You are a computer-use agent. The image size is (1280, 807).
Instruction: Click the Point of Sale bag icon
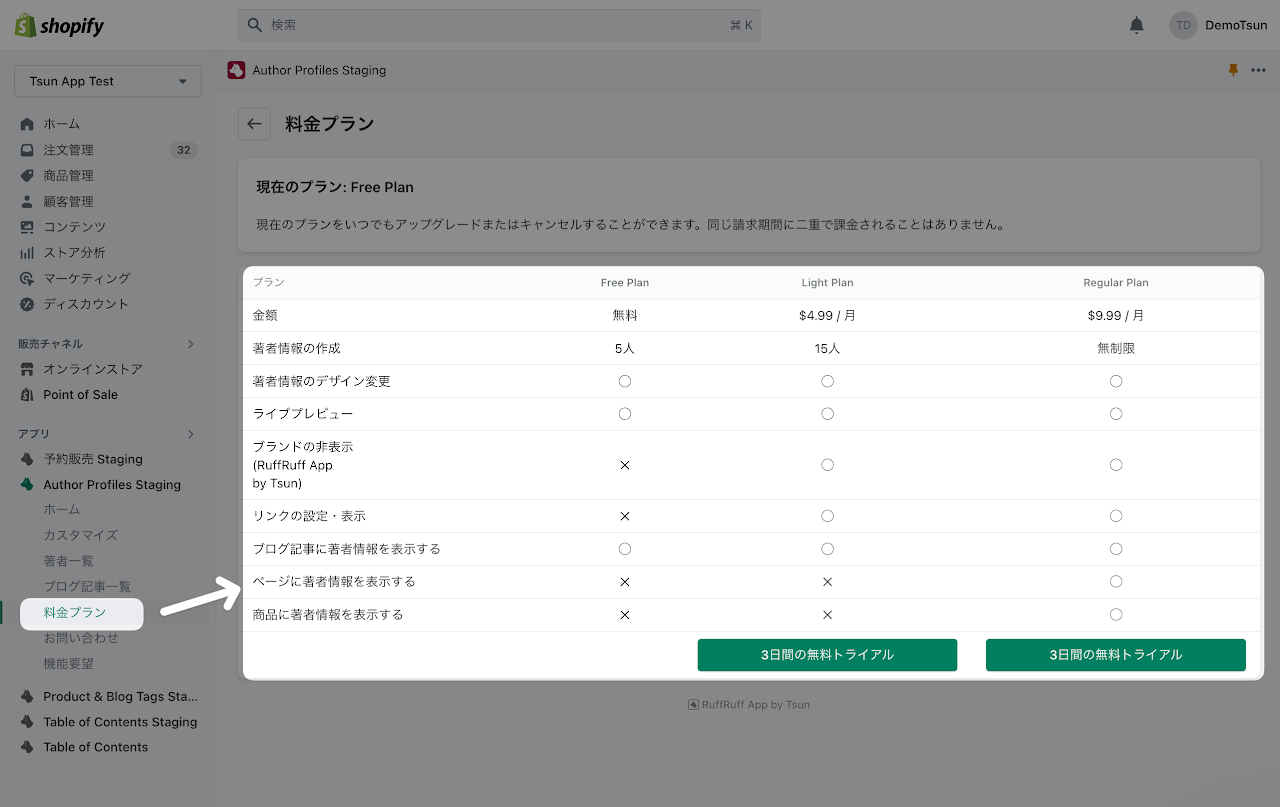[27, 395]
